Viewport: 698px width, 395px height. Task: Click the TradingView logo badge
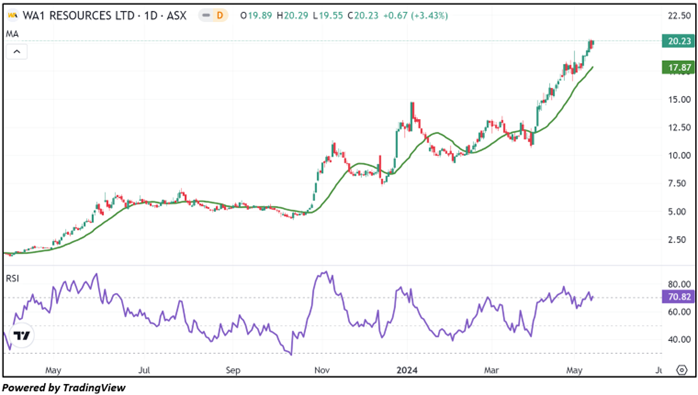point(21,335)
